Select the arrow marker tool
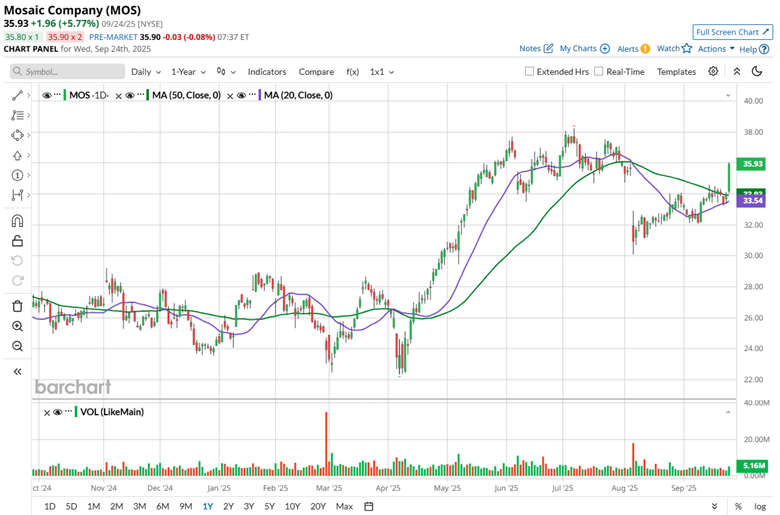The width and height of the screenshot is (780, 515). click(17, 155)
